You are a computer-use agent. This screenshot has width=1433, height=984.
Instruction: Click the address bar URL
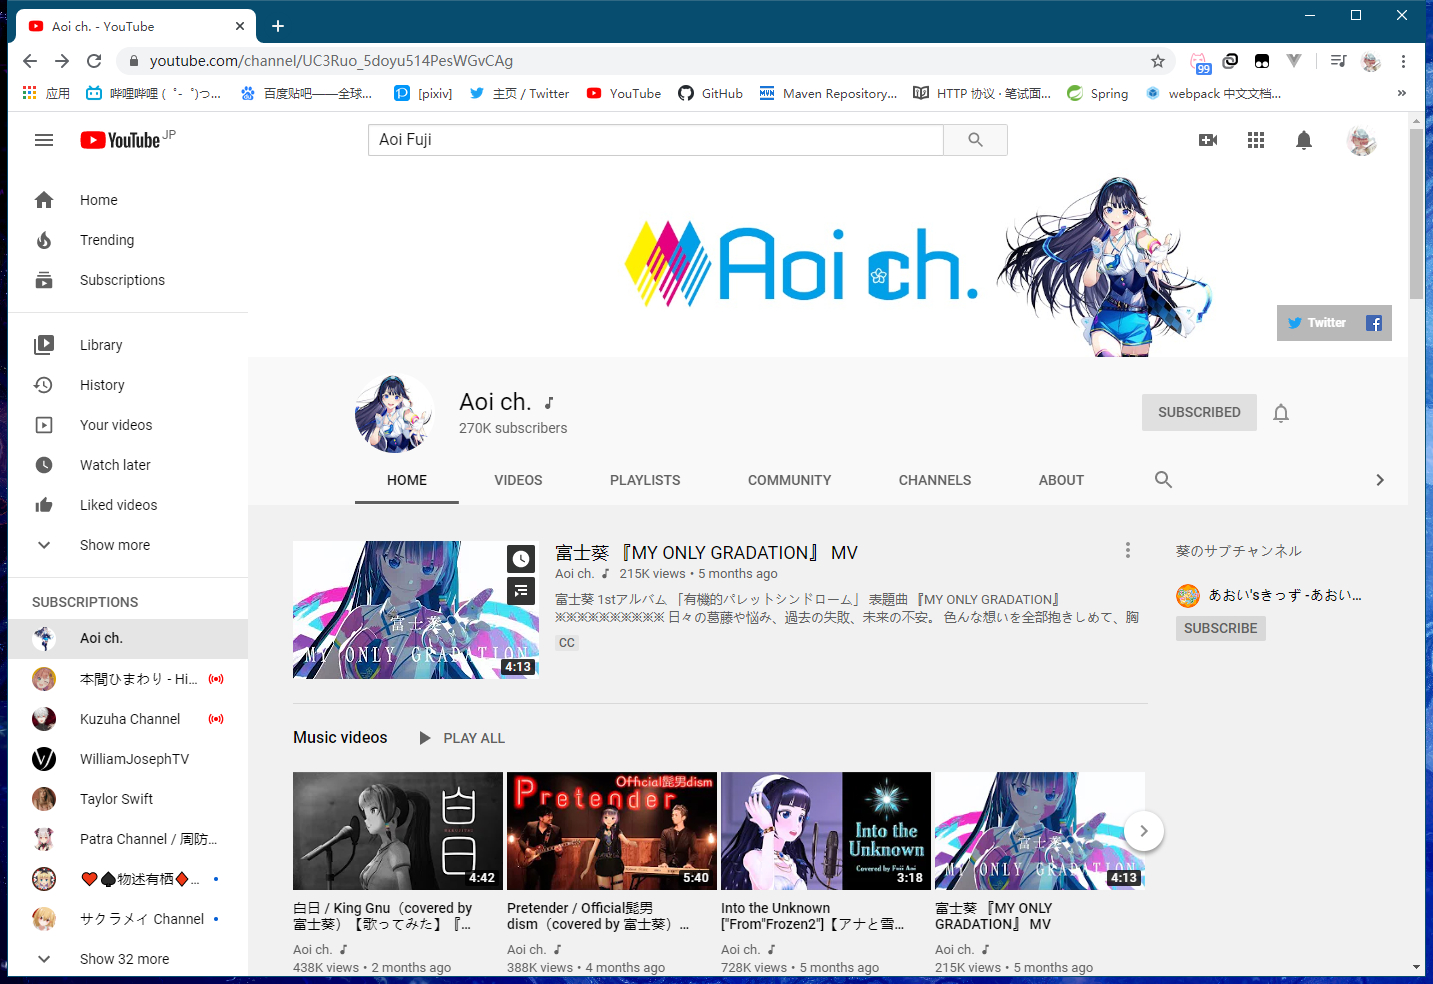pos(331,61)
